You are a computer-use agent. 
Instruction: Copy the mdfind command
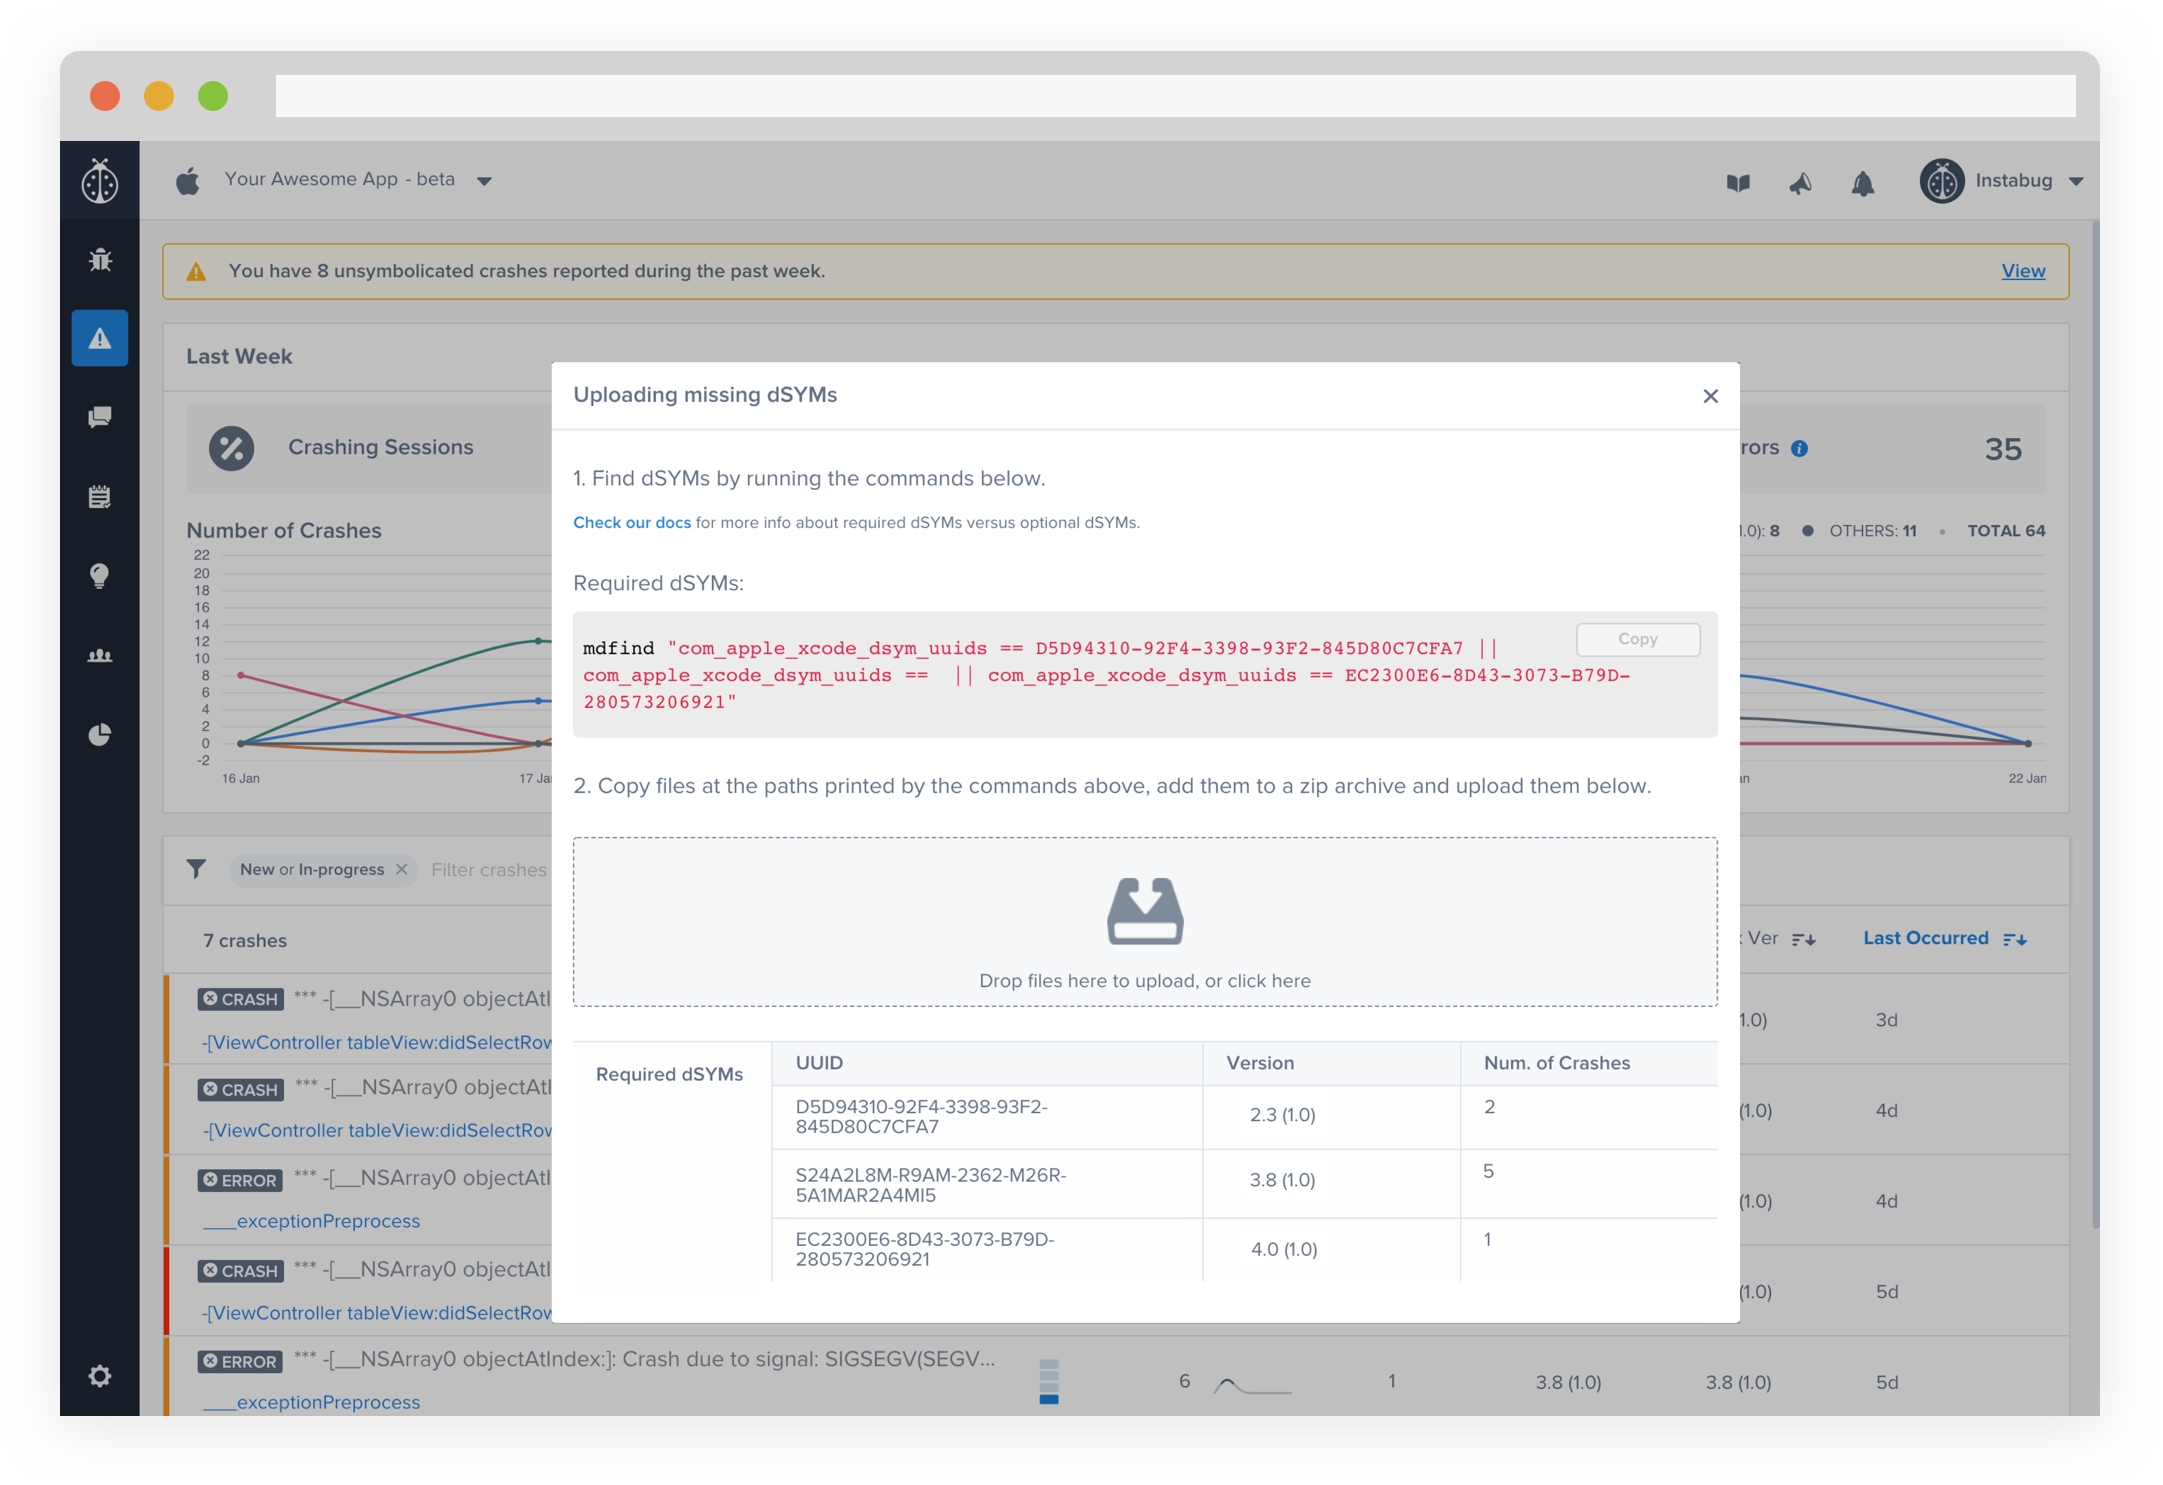[1637, 639]
